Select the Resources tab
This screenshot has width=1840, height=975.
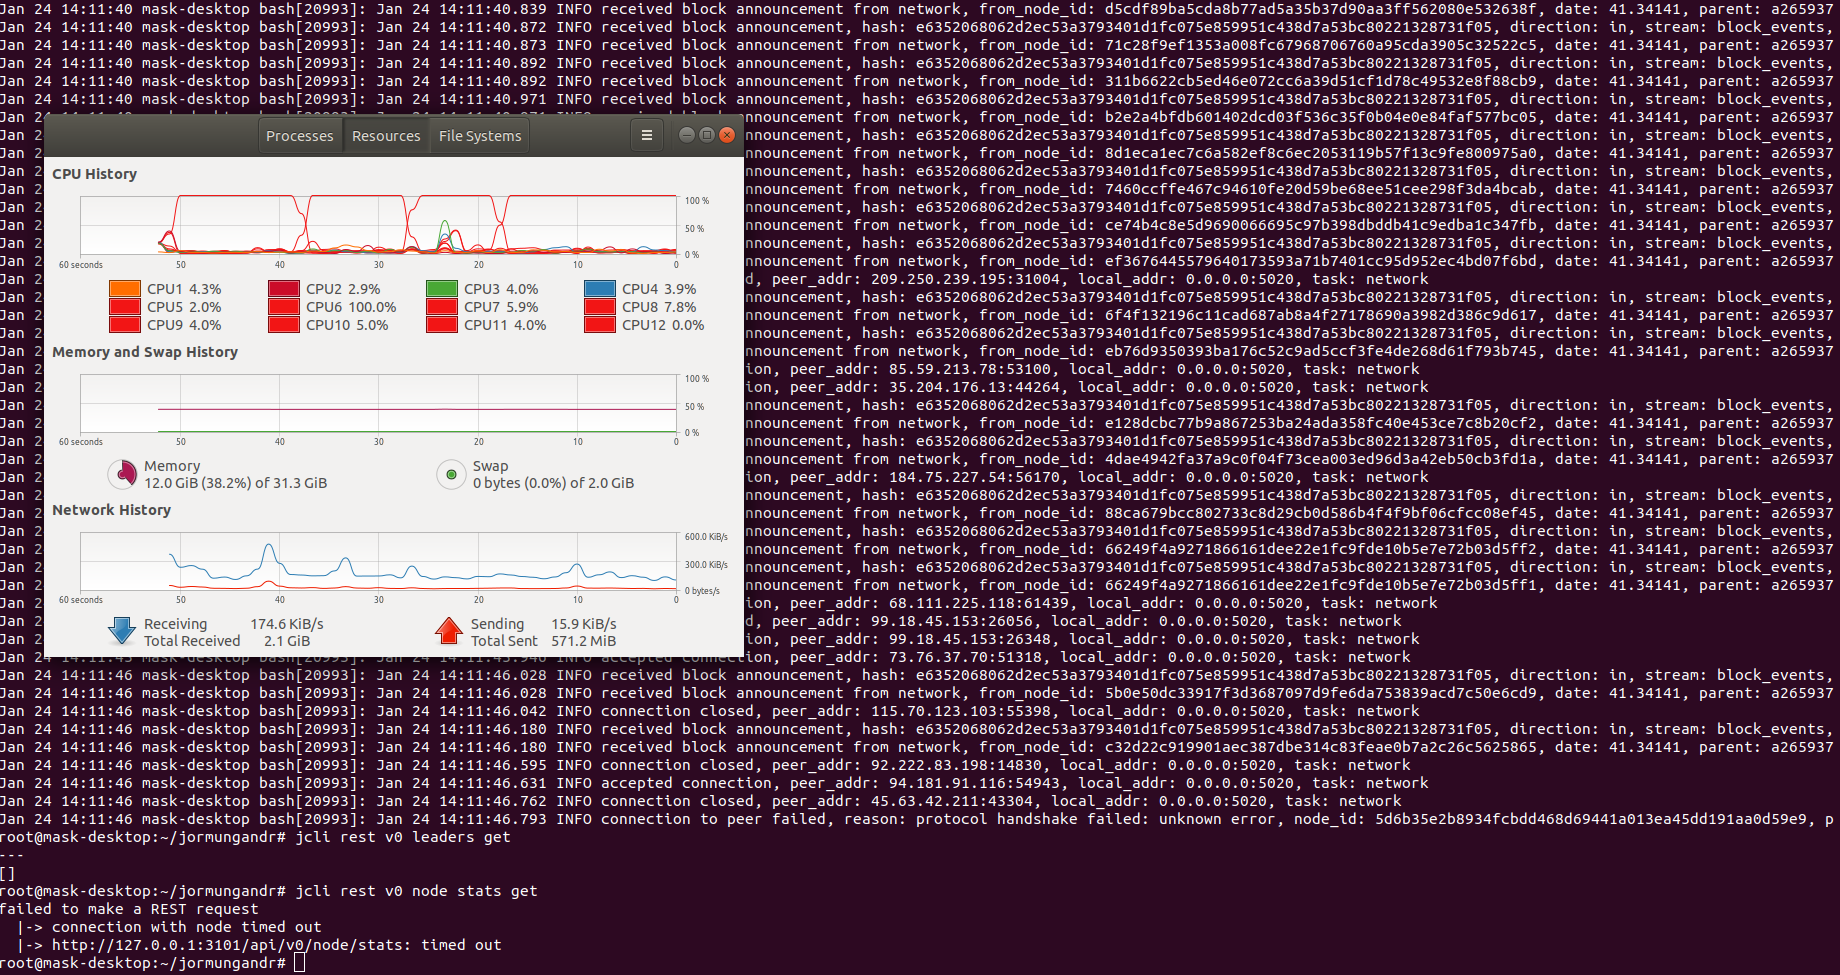coord(386,135)
